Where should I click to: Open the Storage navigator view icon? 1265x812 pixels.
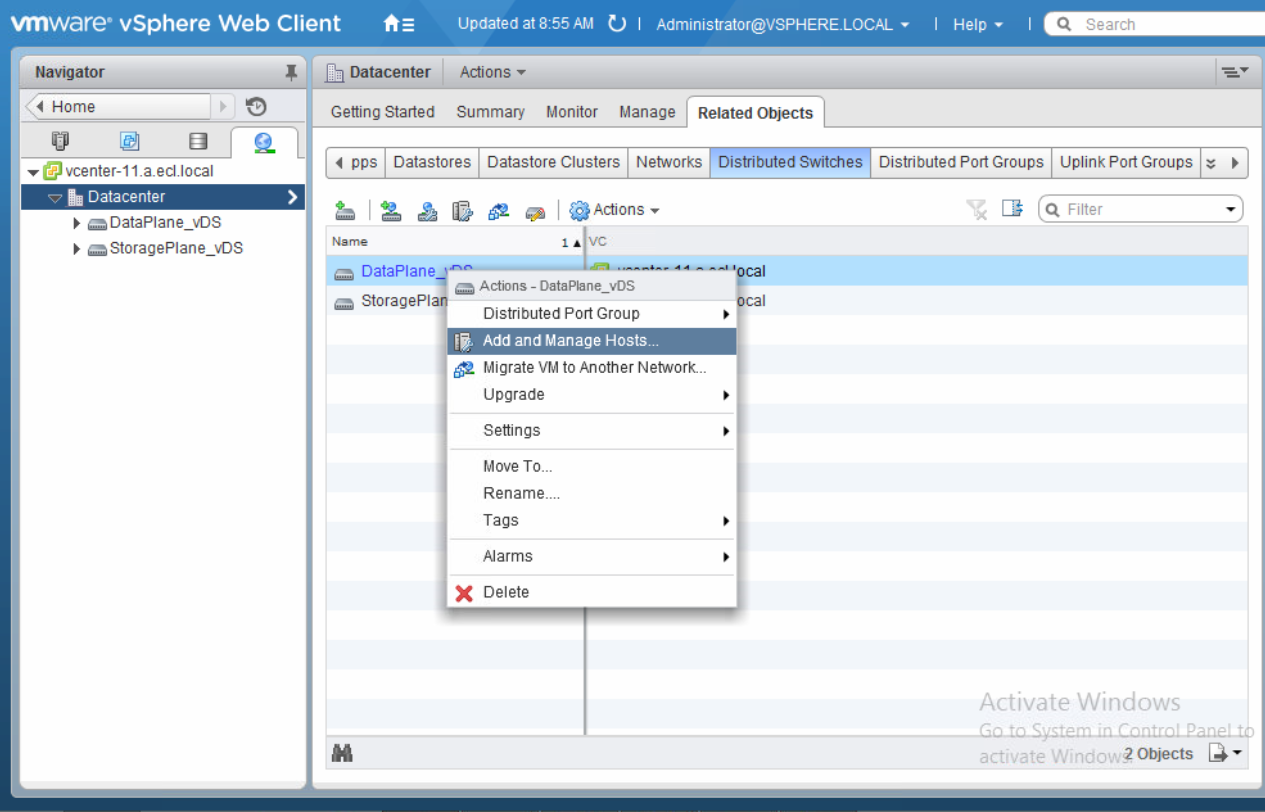click(x=198, y=141)
